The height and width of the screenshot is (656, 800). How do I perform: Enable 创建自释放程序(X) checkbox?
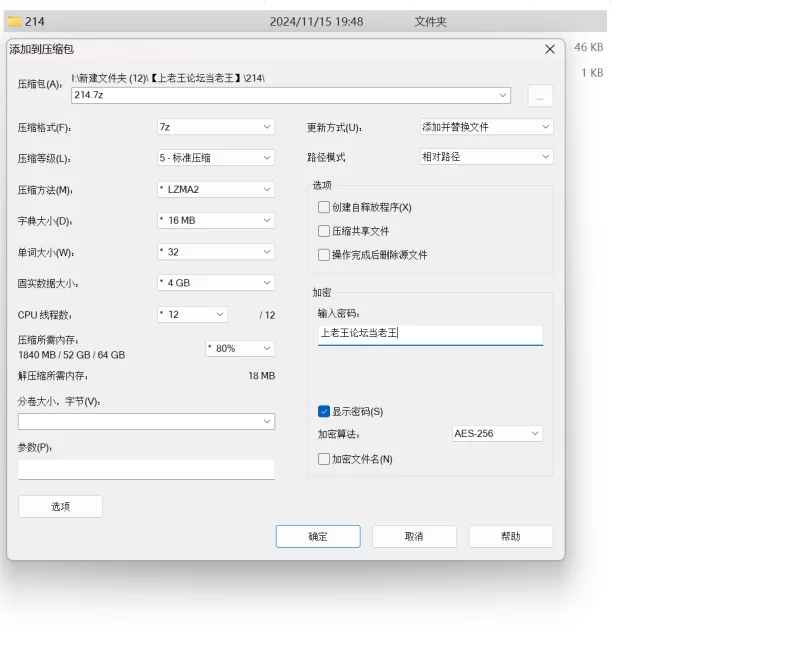coord(323,207)
